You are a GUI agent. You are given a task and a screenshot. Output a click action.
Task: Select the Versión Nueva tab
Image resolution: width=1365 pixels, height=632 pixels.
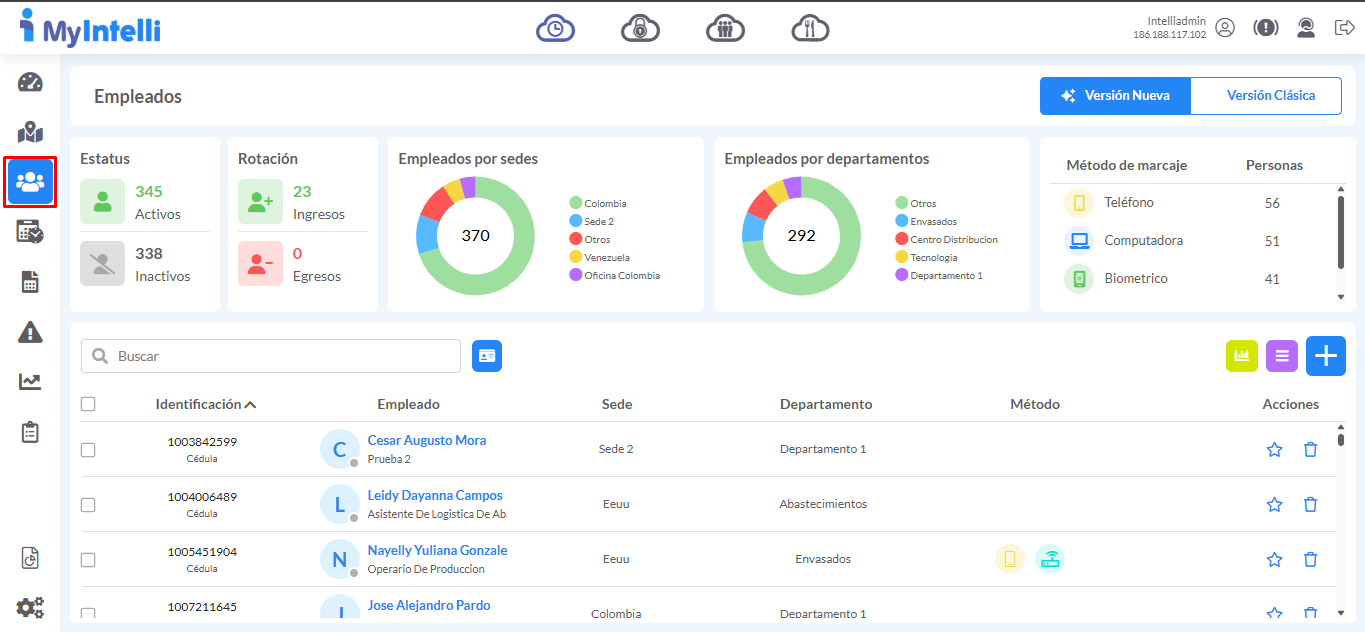1115,96
